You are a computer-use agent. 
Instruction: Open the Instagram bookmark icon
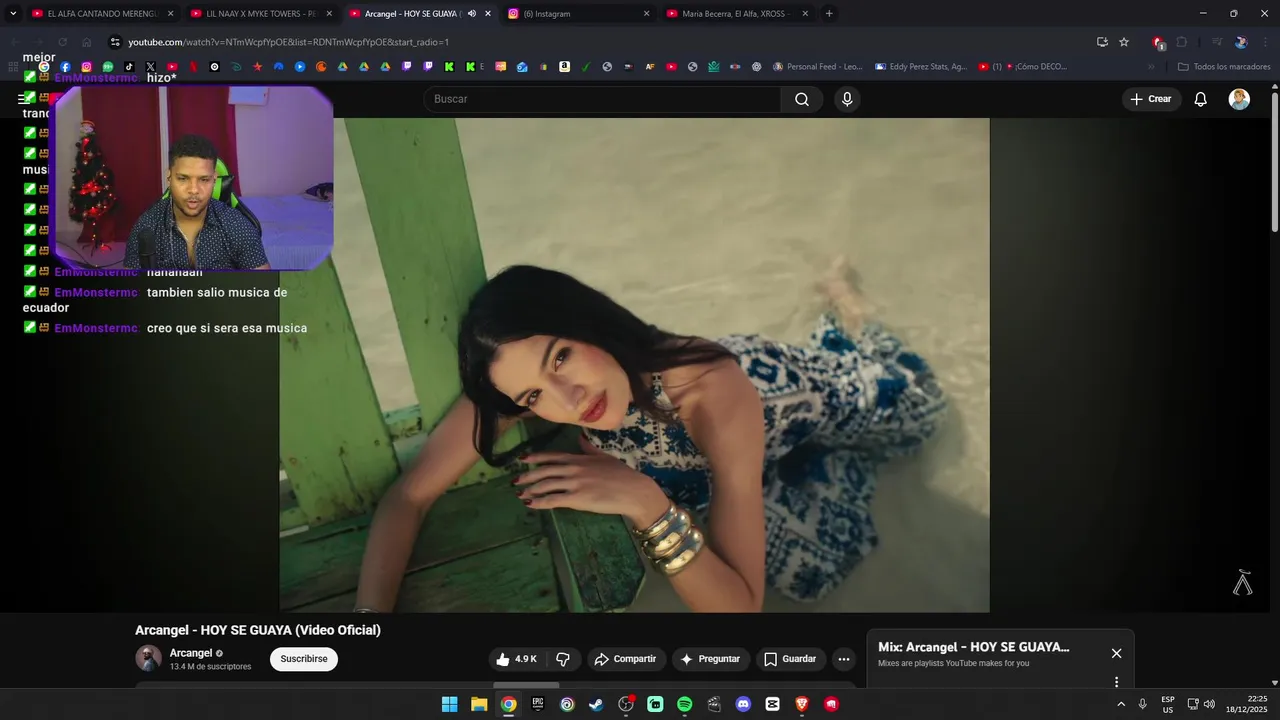point(87,67)
